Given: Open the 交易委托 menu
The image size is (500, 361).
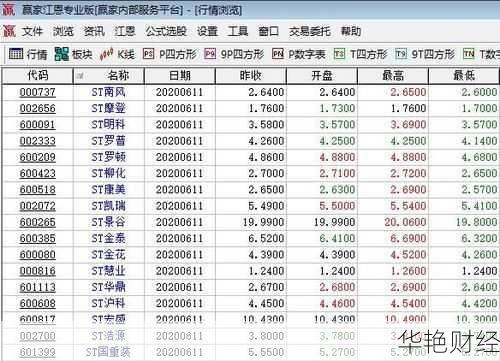Looking at the screenshot, I should (x=310, y=31).
